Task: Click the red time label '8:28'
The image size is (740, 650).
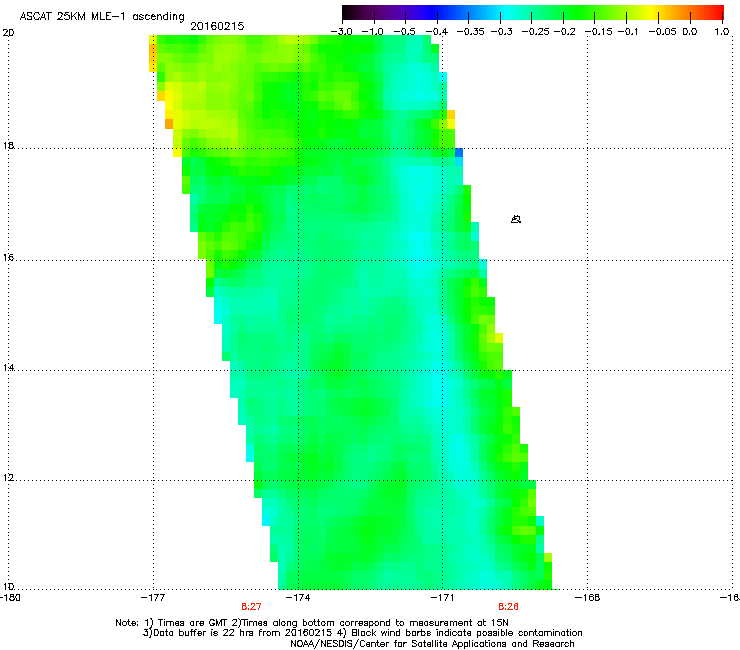Action: pyautogui.click(x=508, y=607)
